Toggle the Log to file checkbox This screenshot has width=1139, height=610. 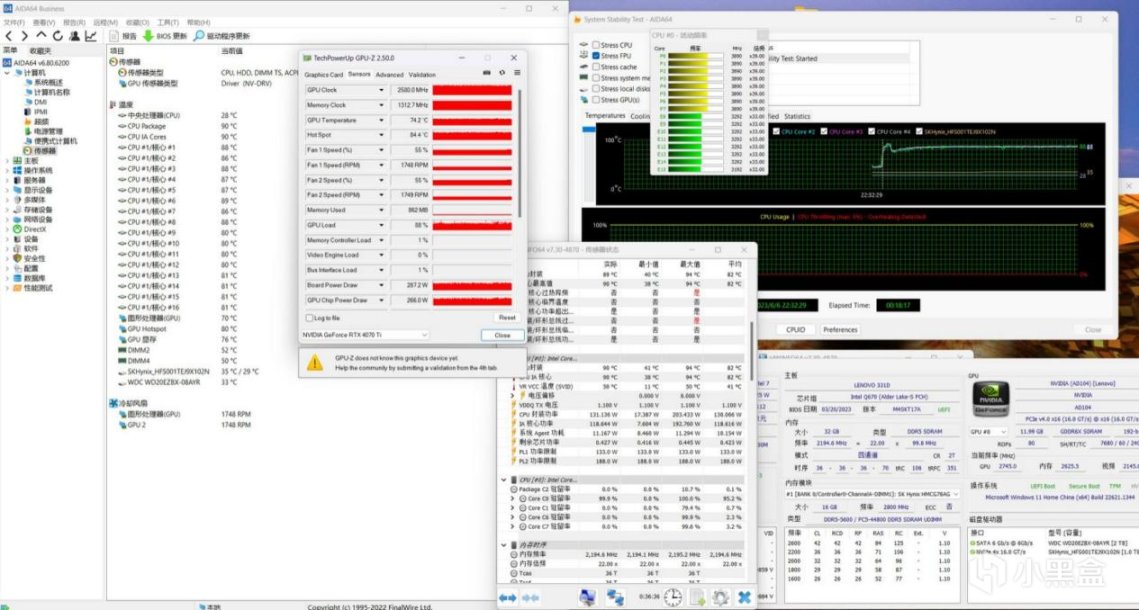310,318
